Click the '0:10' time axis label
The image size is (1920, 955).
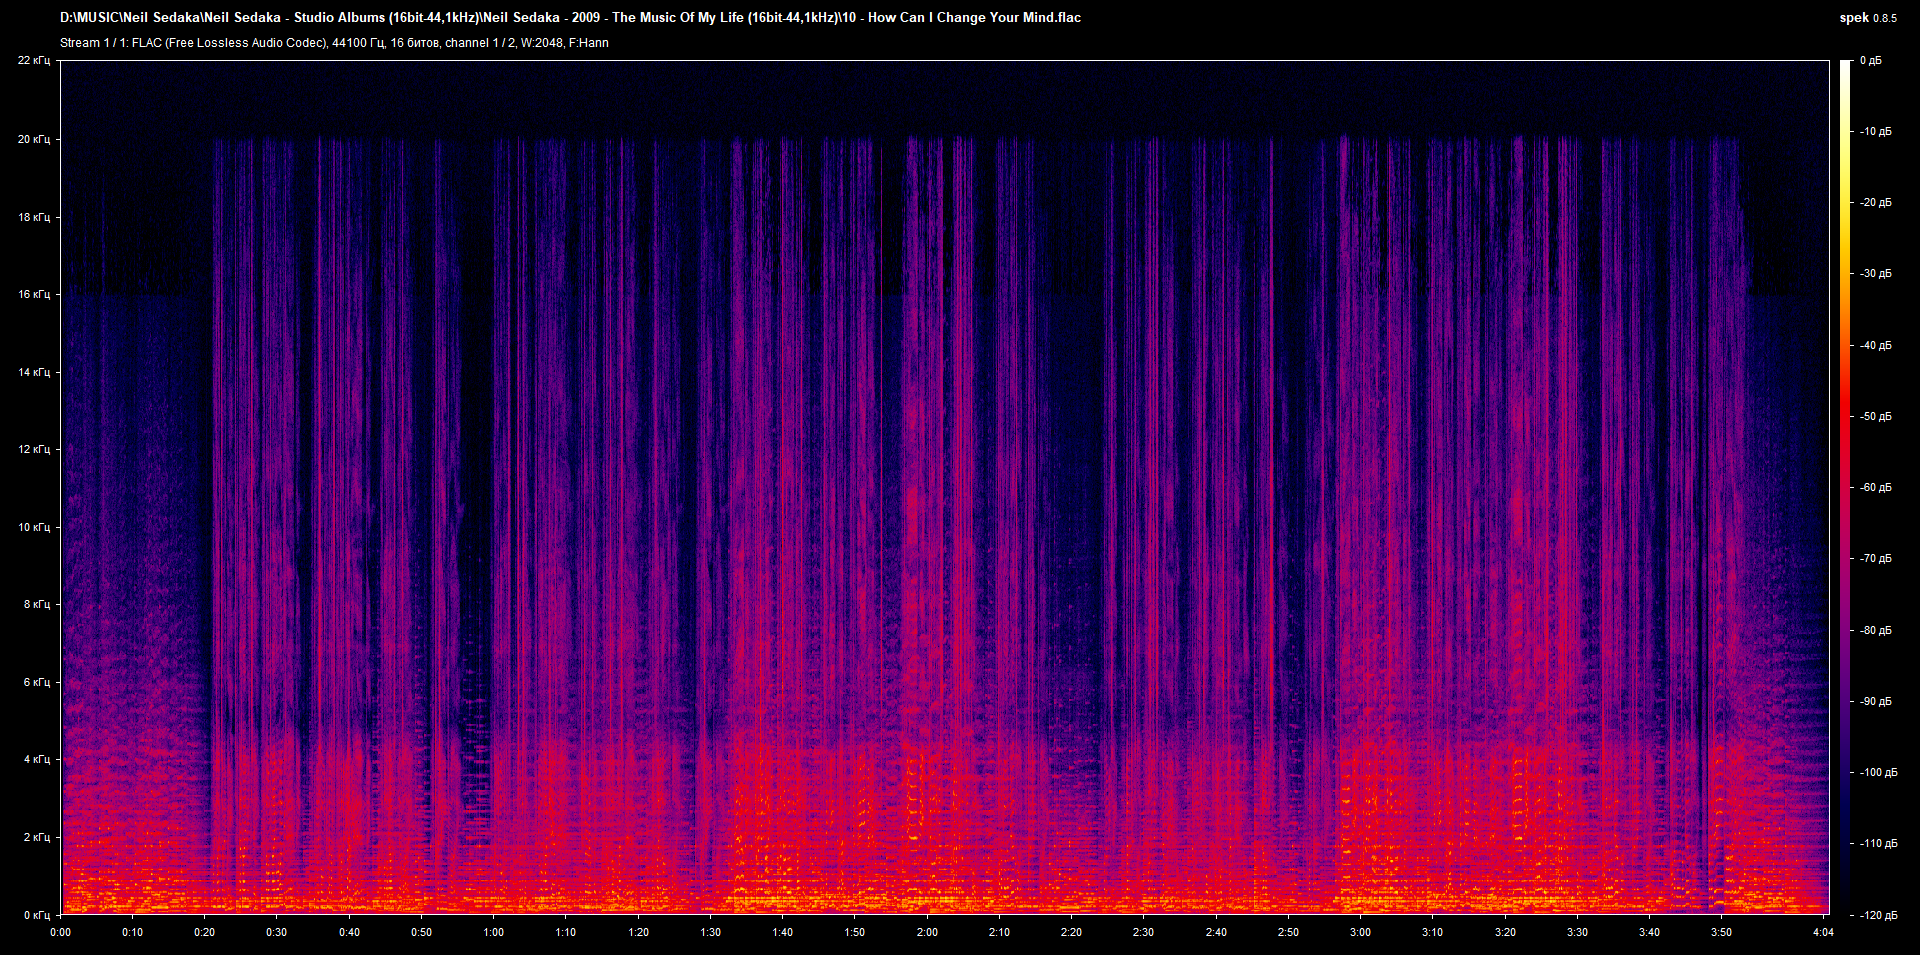133,933
